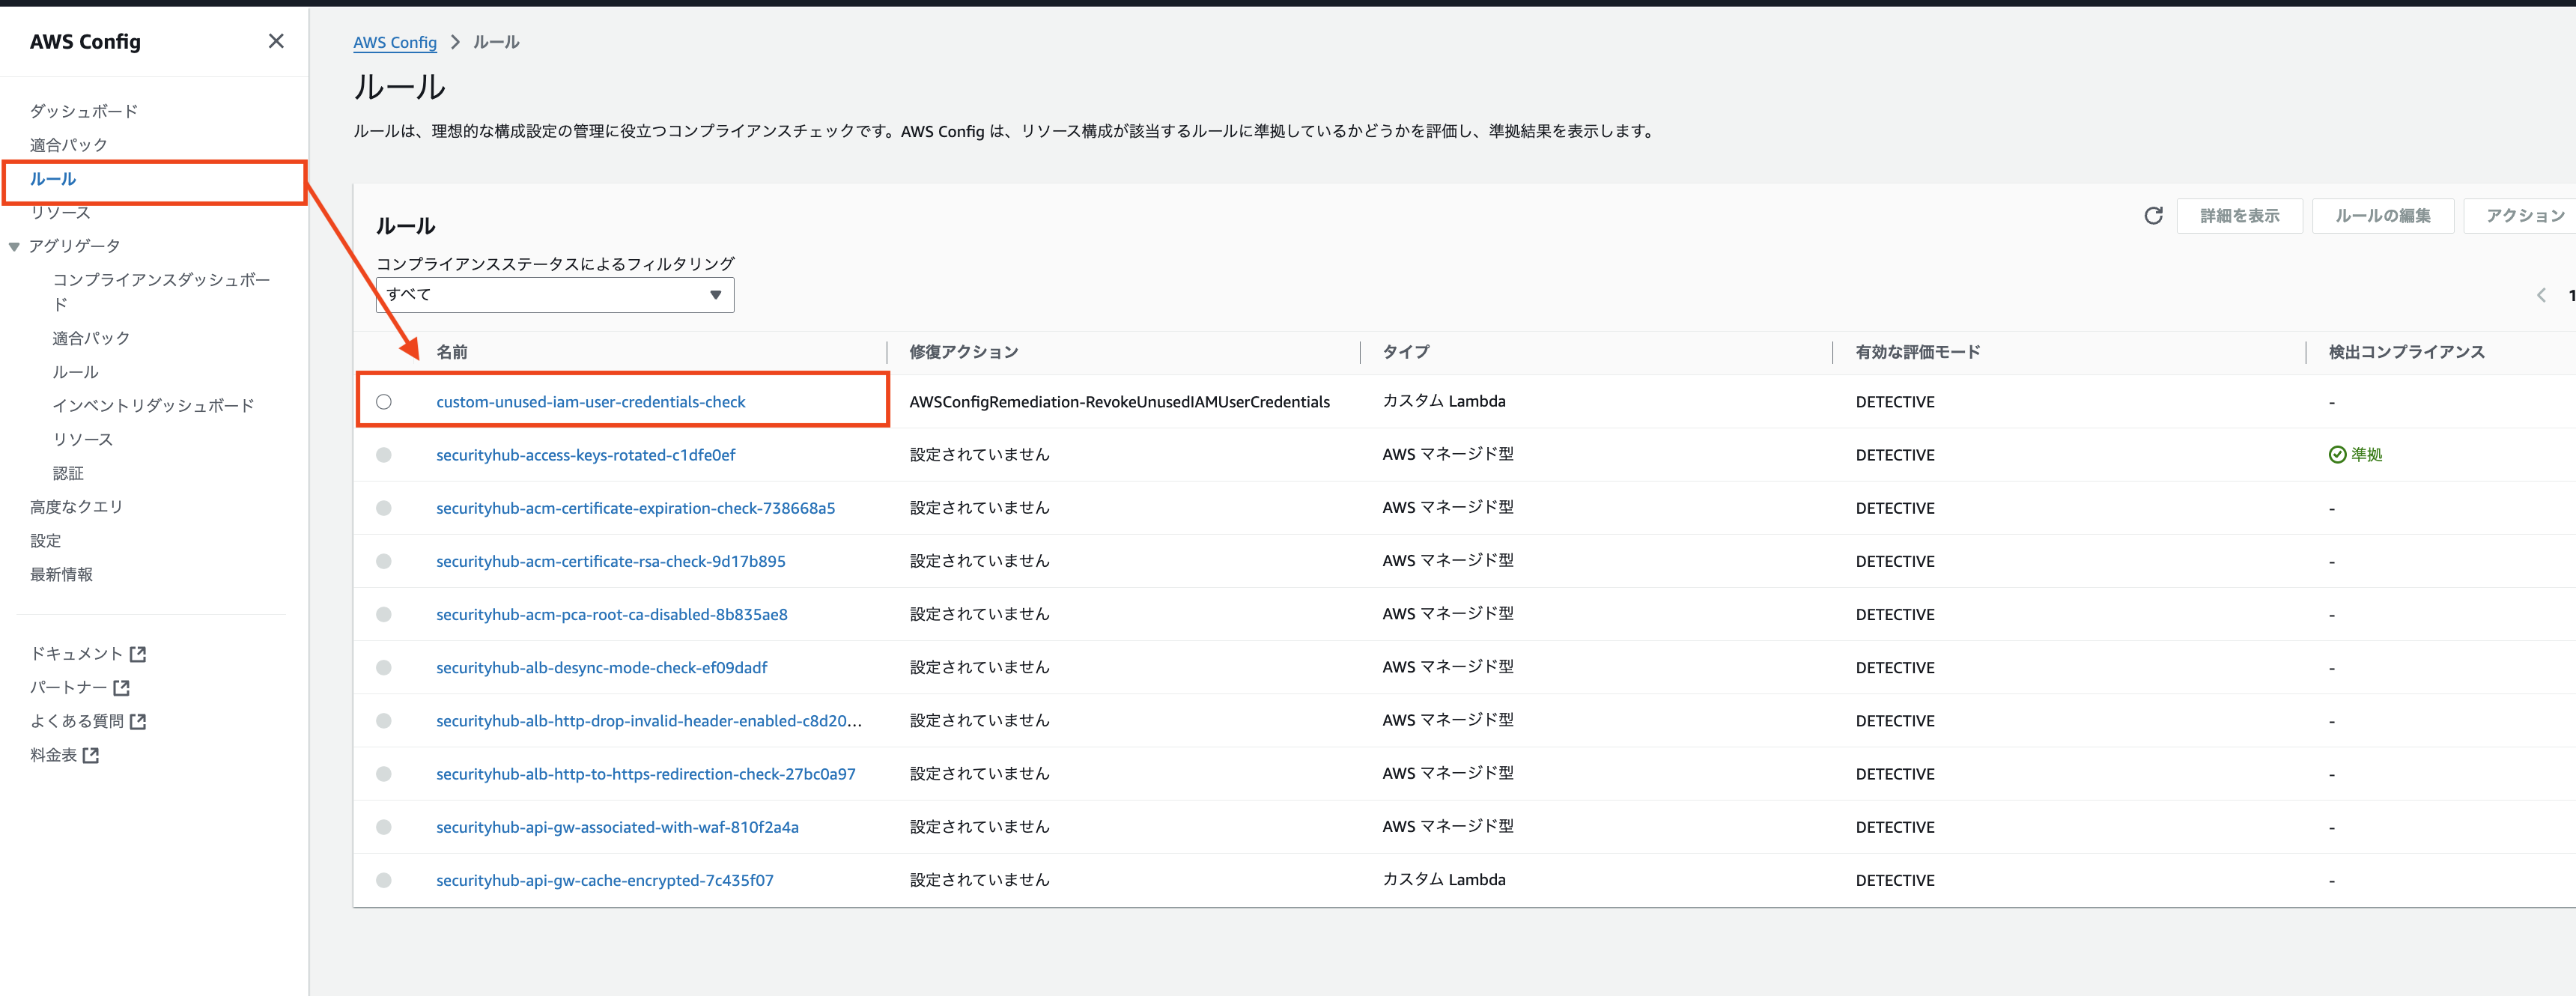
Task: Open 最新情報 in the sidebar
Action: pyautogui.click(x=61, y=574)
